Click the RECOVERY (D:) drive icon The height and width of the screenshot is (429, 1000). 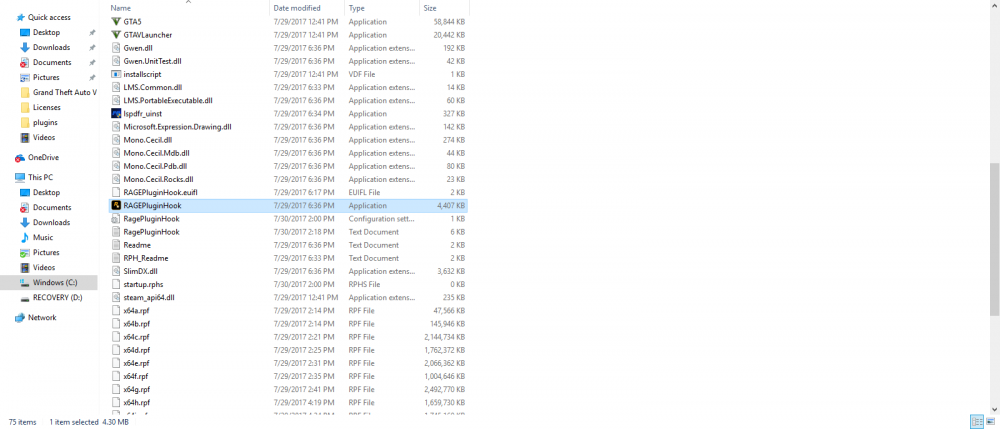[25, 298]
